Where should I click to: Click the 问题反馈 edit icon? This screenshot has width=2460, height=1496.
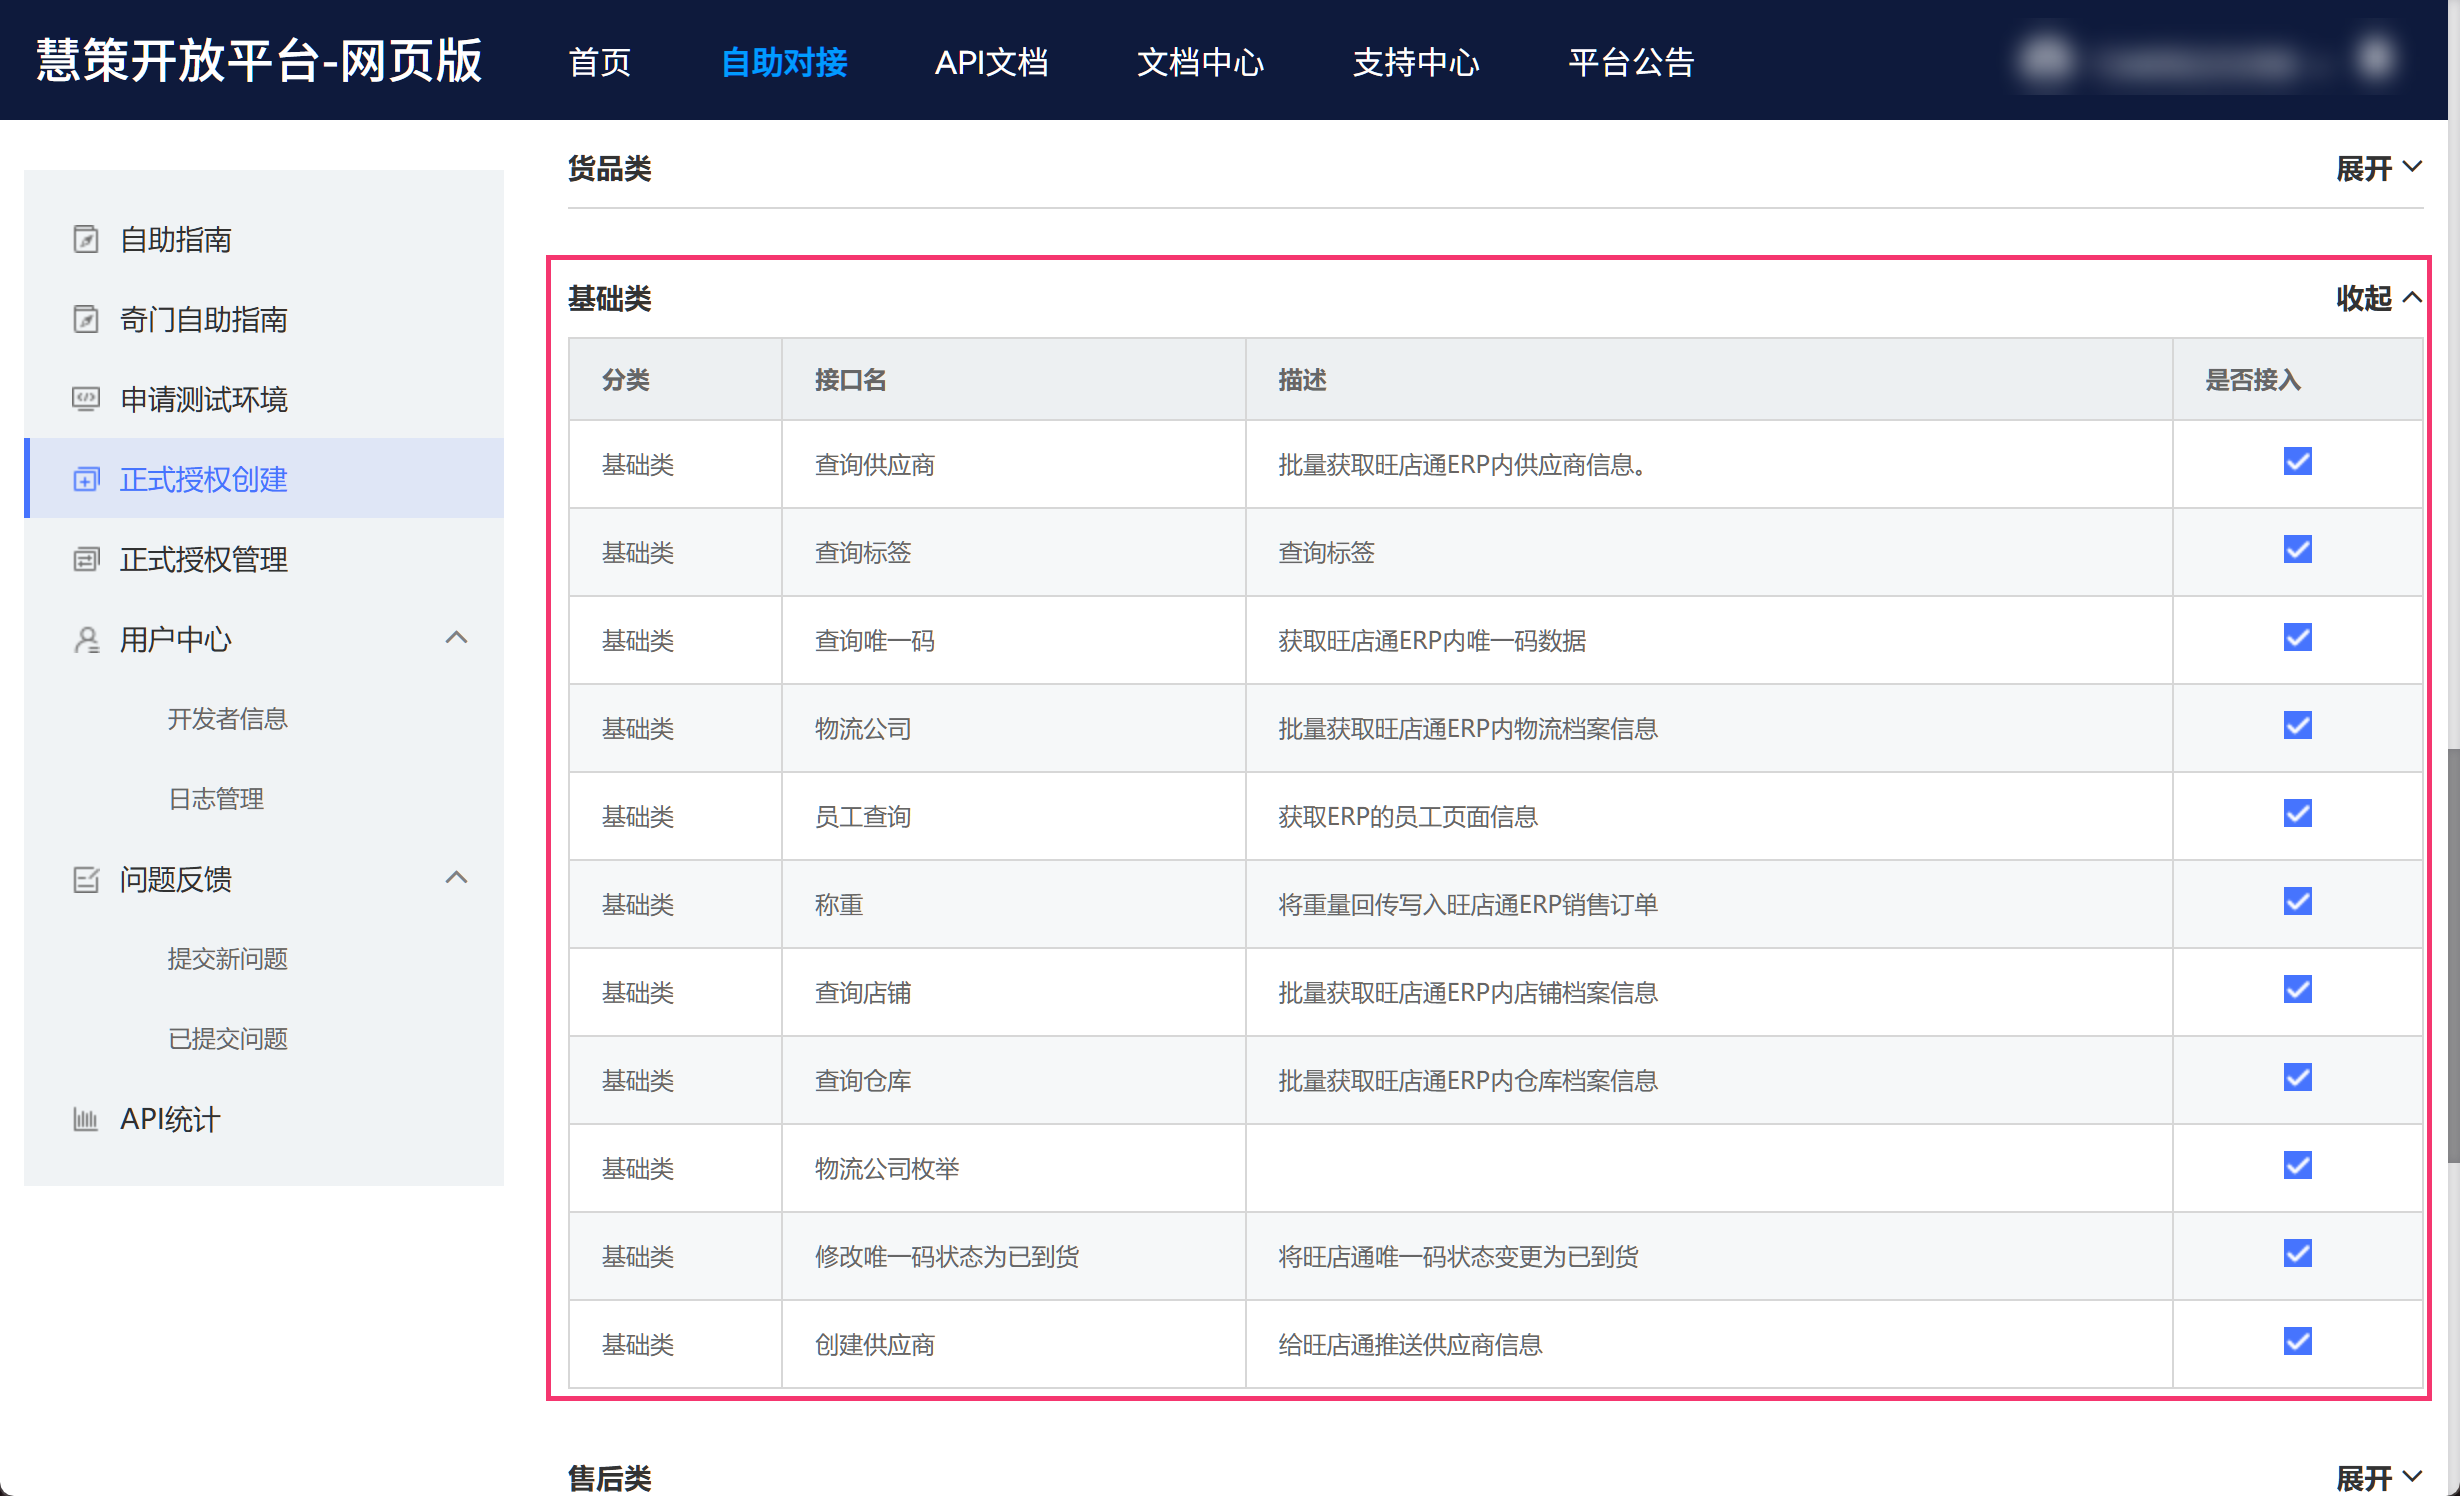coord(86,879)
